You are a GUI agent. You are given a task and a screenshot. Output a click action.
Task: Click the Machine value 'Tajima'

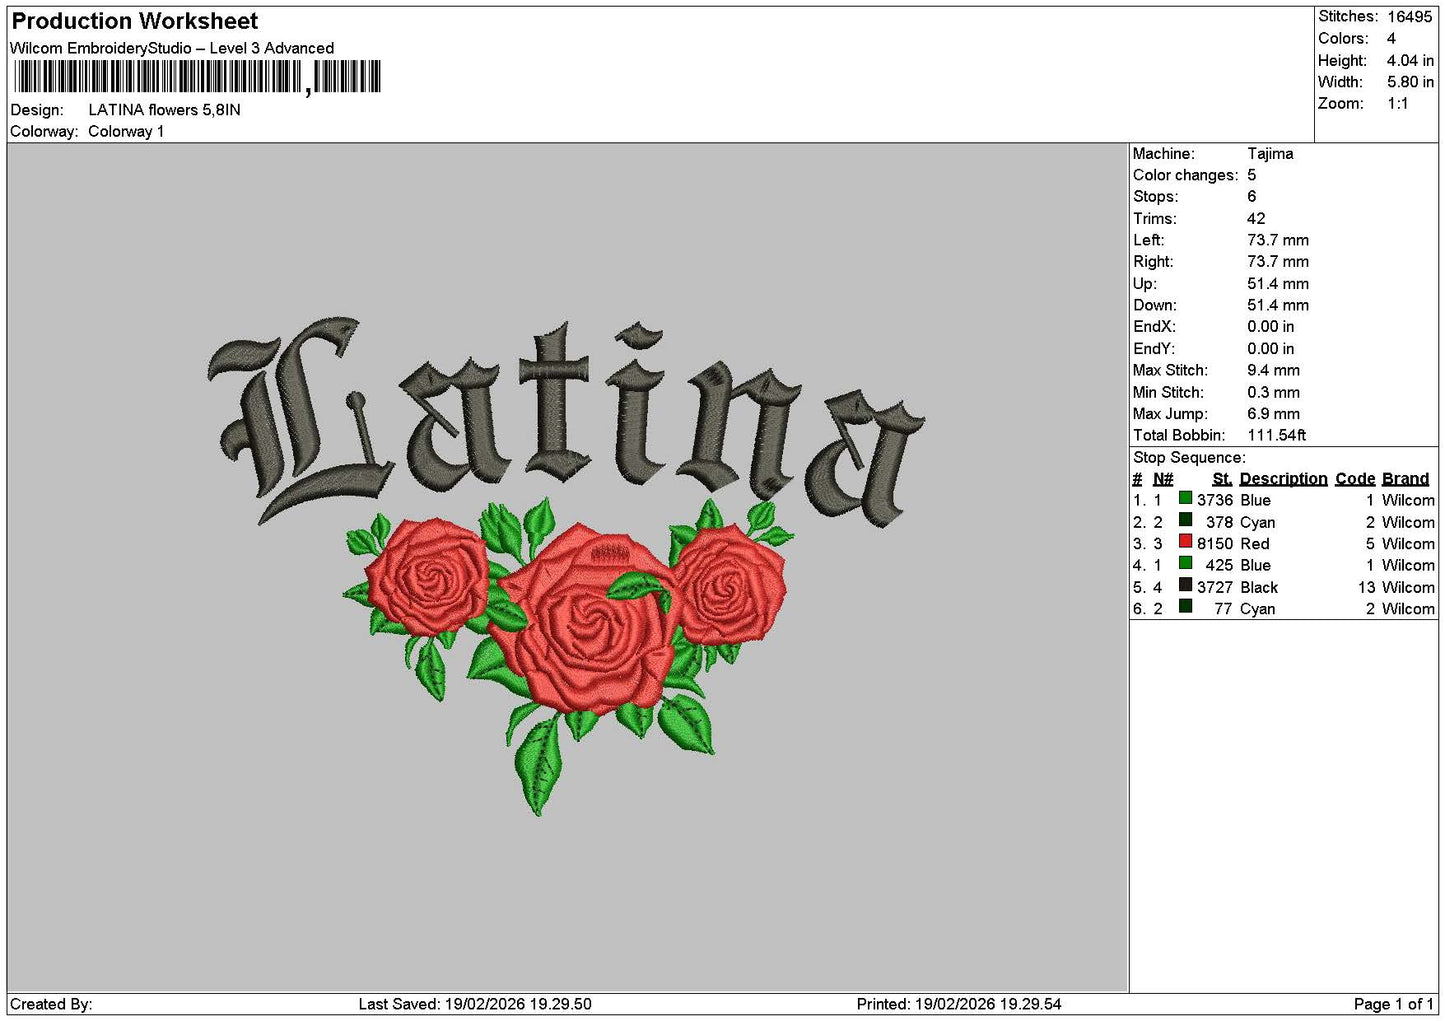(x=1270, y=154)
